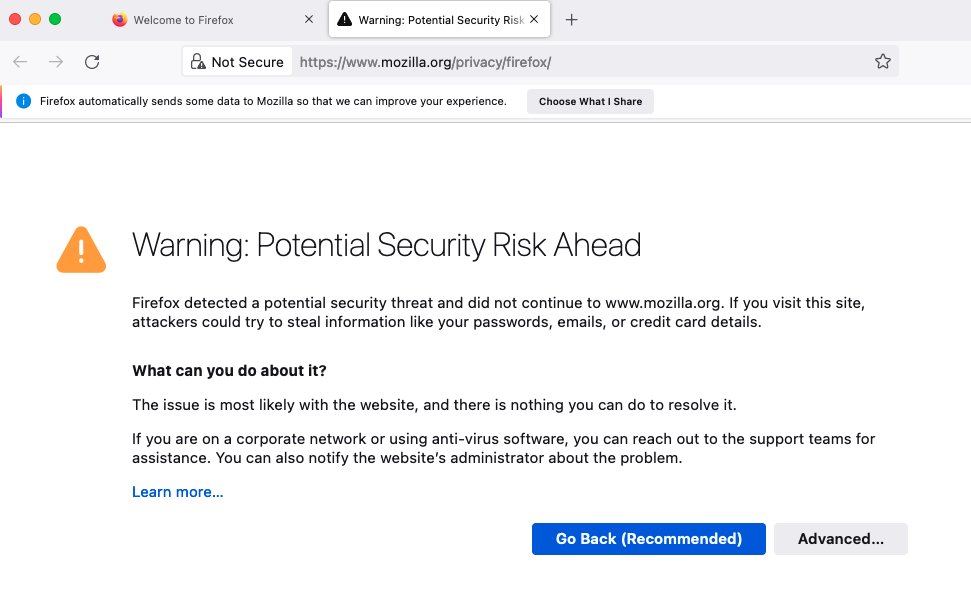Click the forward navigation arrow
971x609 pixels.
pyautogui.click(x=56, y=61)
